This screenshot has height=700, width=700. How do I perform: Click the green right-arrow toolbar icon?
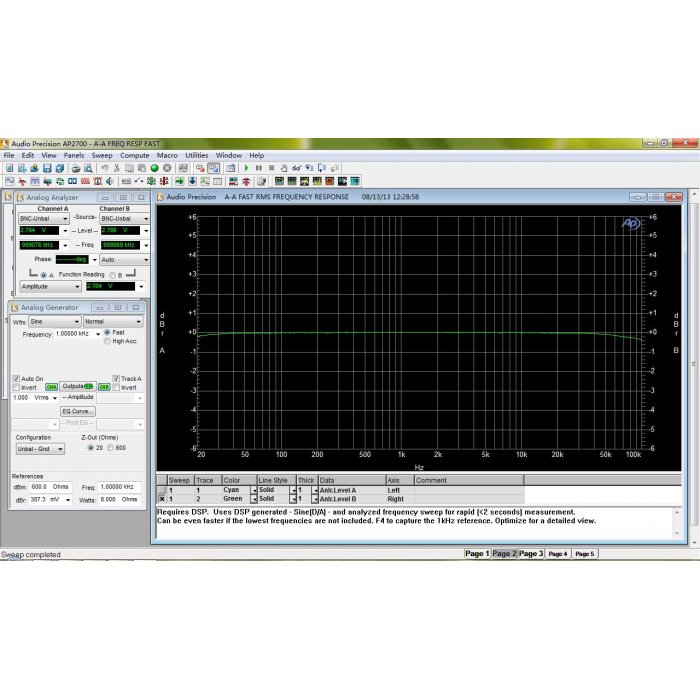pyautogui.click(x=179, y=181)
